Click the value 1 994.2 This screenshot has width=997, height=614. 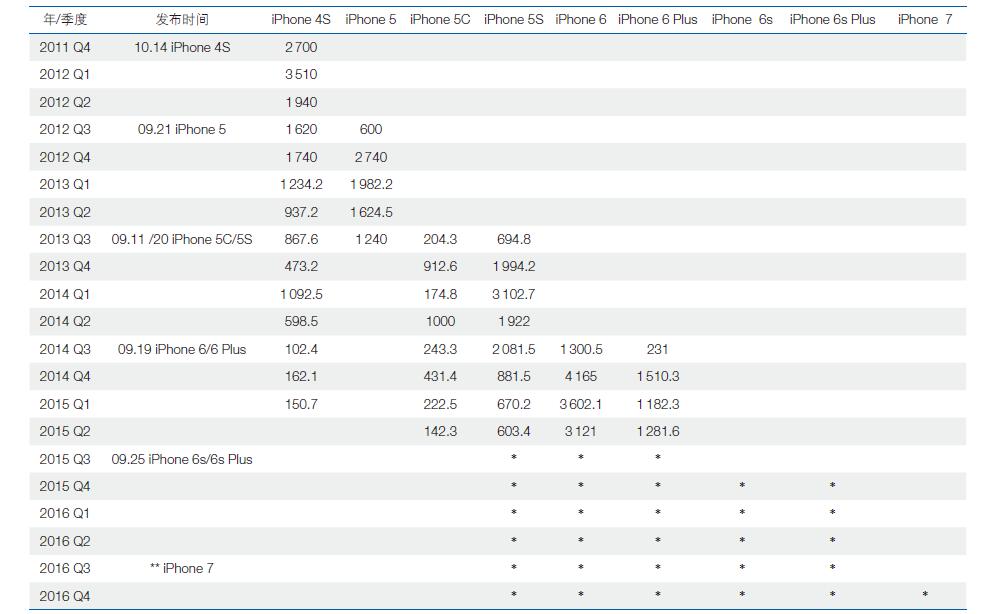[514, 267]
